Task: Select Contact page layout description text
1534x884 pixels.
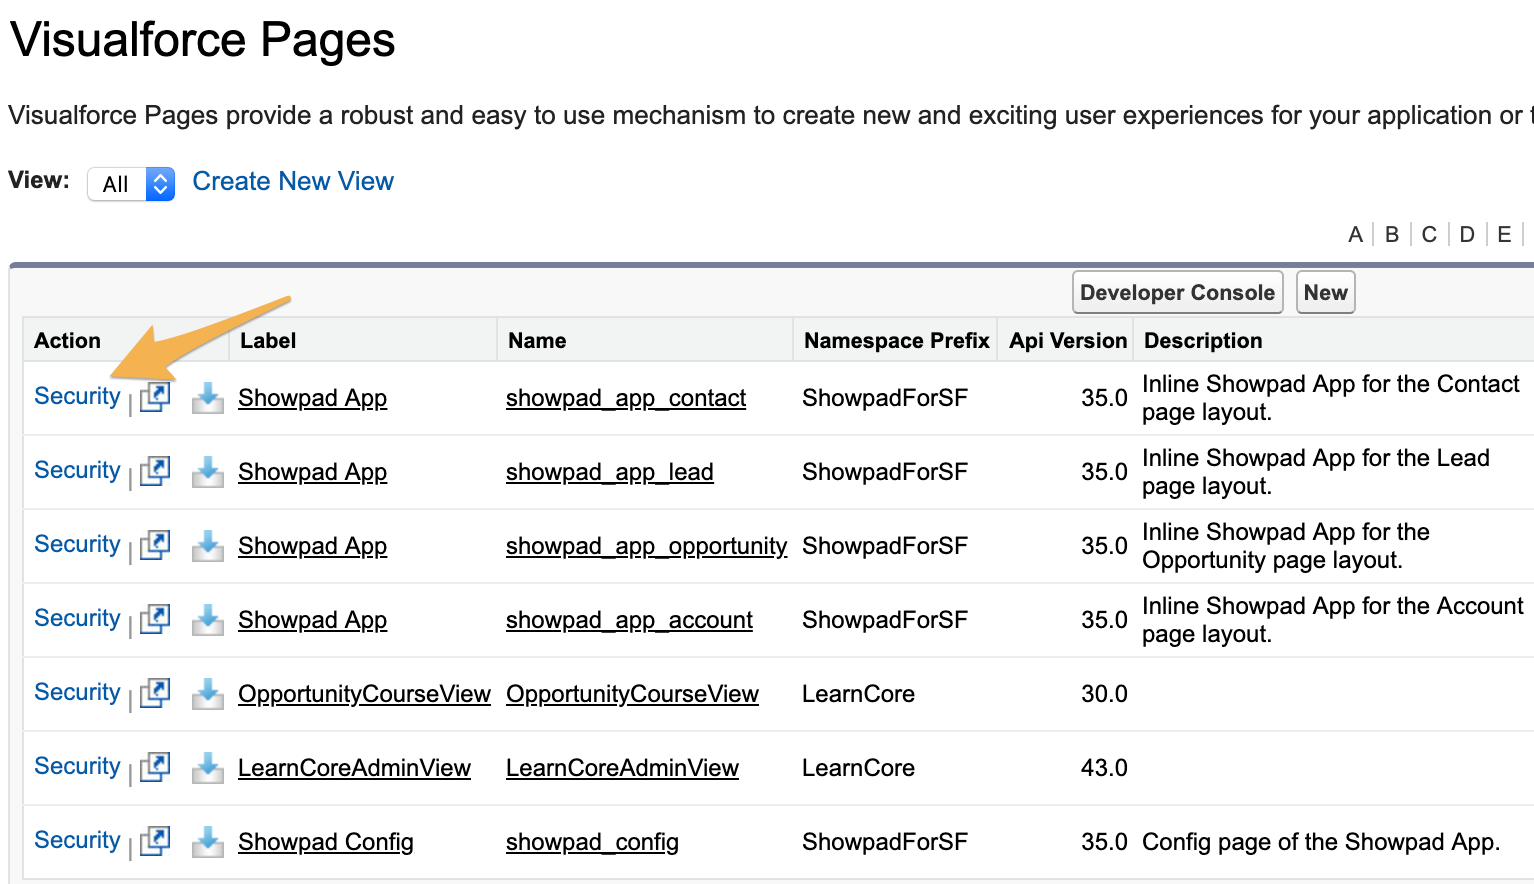Action: pos(1331,398)
